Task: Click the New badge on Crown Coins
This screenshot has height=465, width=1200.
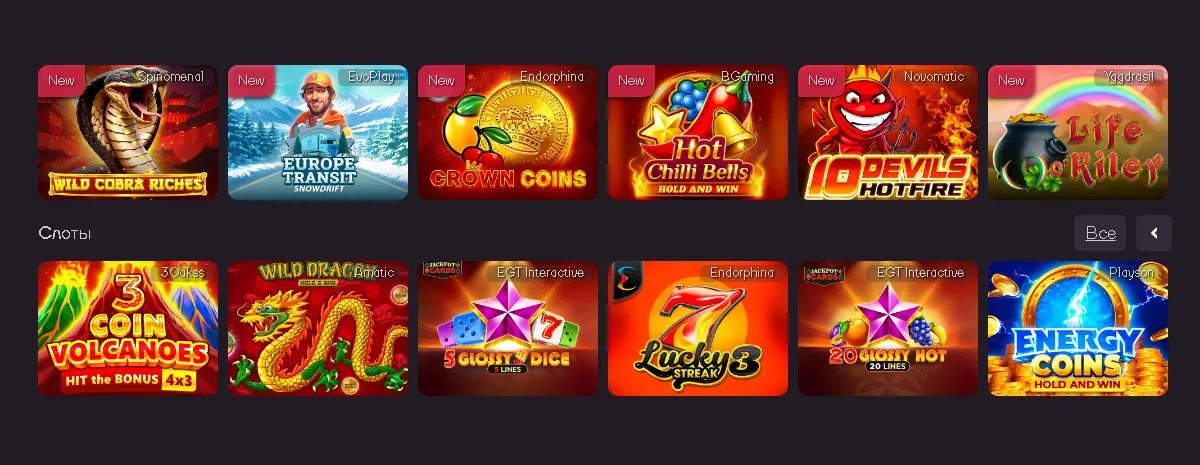Action: (x=442, y=80)
